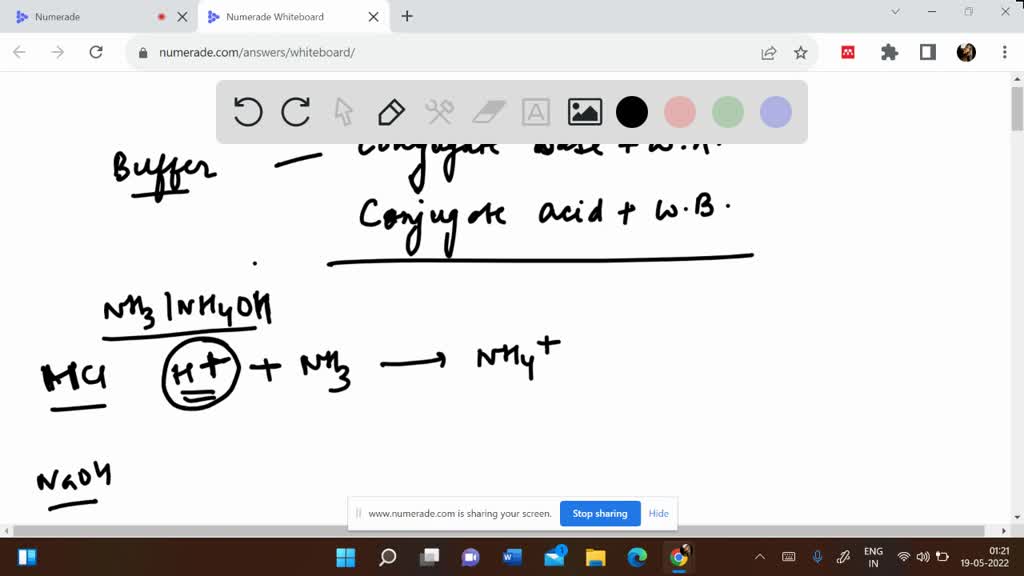This screenshot has width=1024, height=576.
Task: Select the Pointer tool
Action: 343,112
